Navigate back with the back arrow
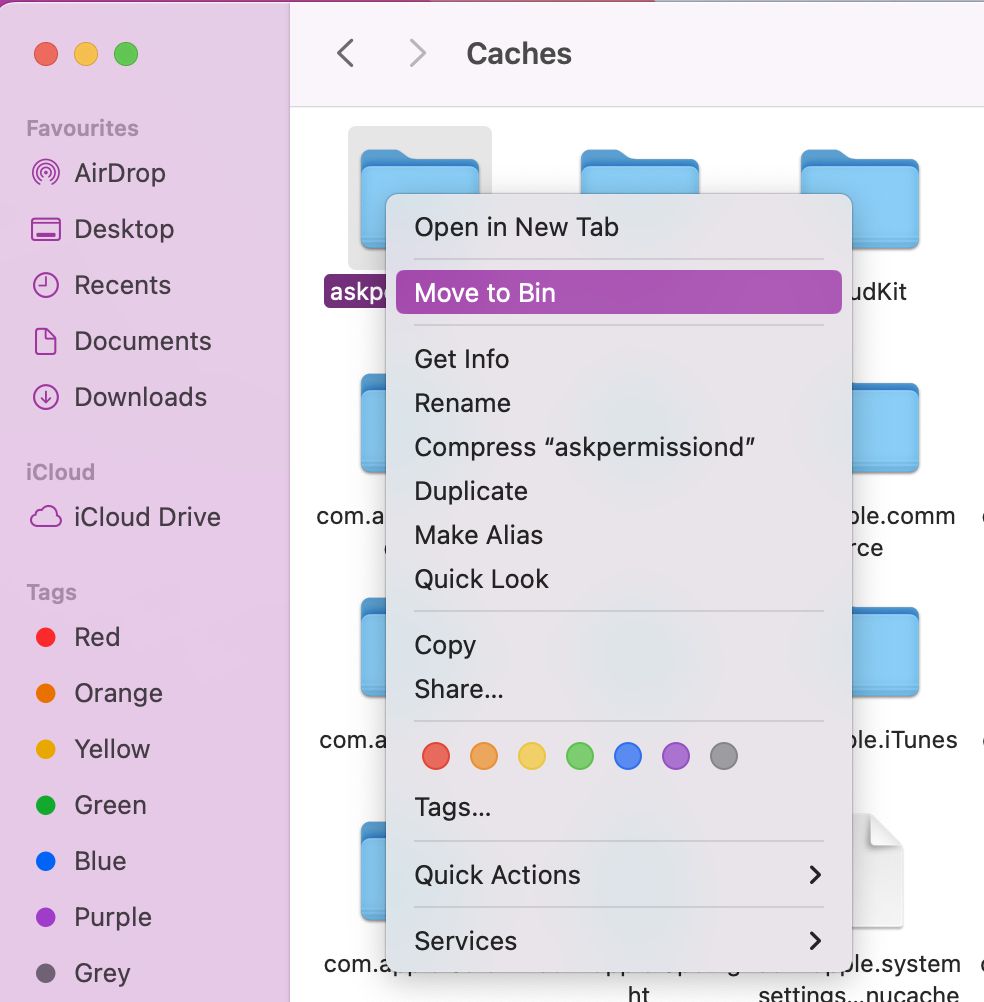984x1002 pixels. coord(345,53)
